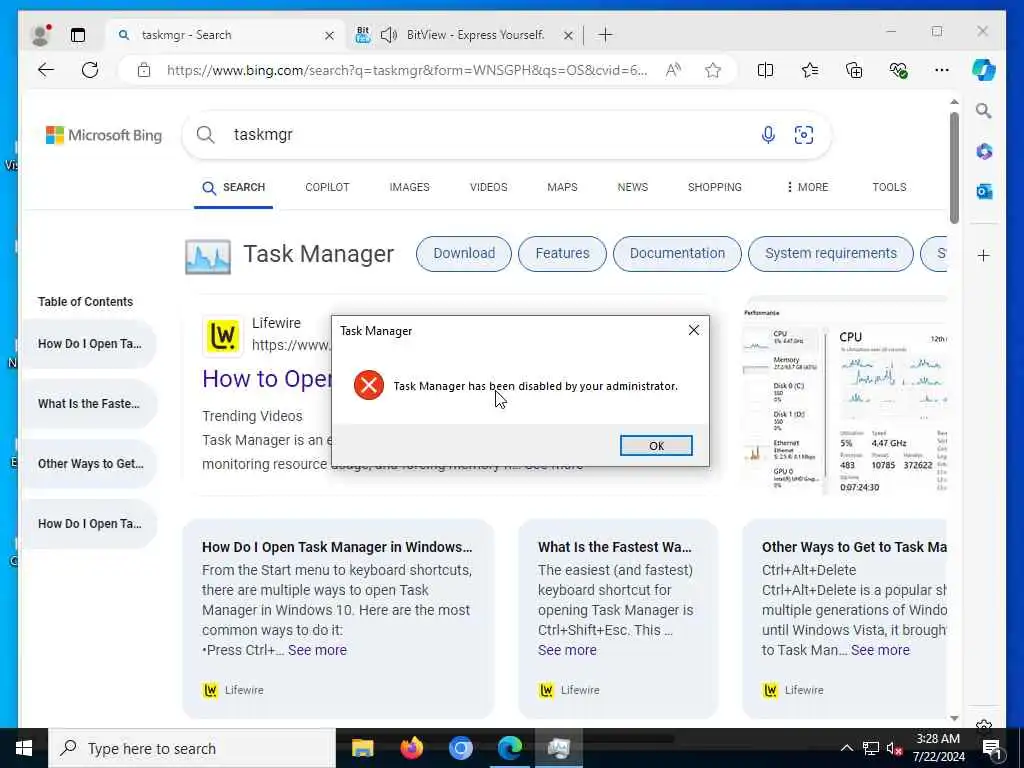Refresh the Bing search page
The width and height of the screenshot is (1024, 768).
[90, 70]
